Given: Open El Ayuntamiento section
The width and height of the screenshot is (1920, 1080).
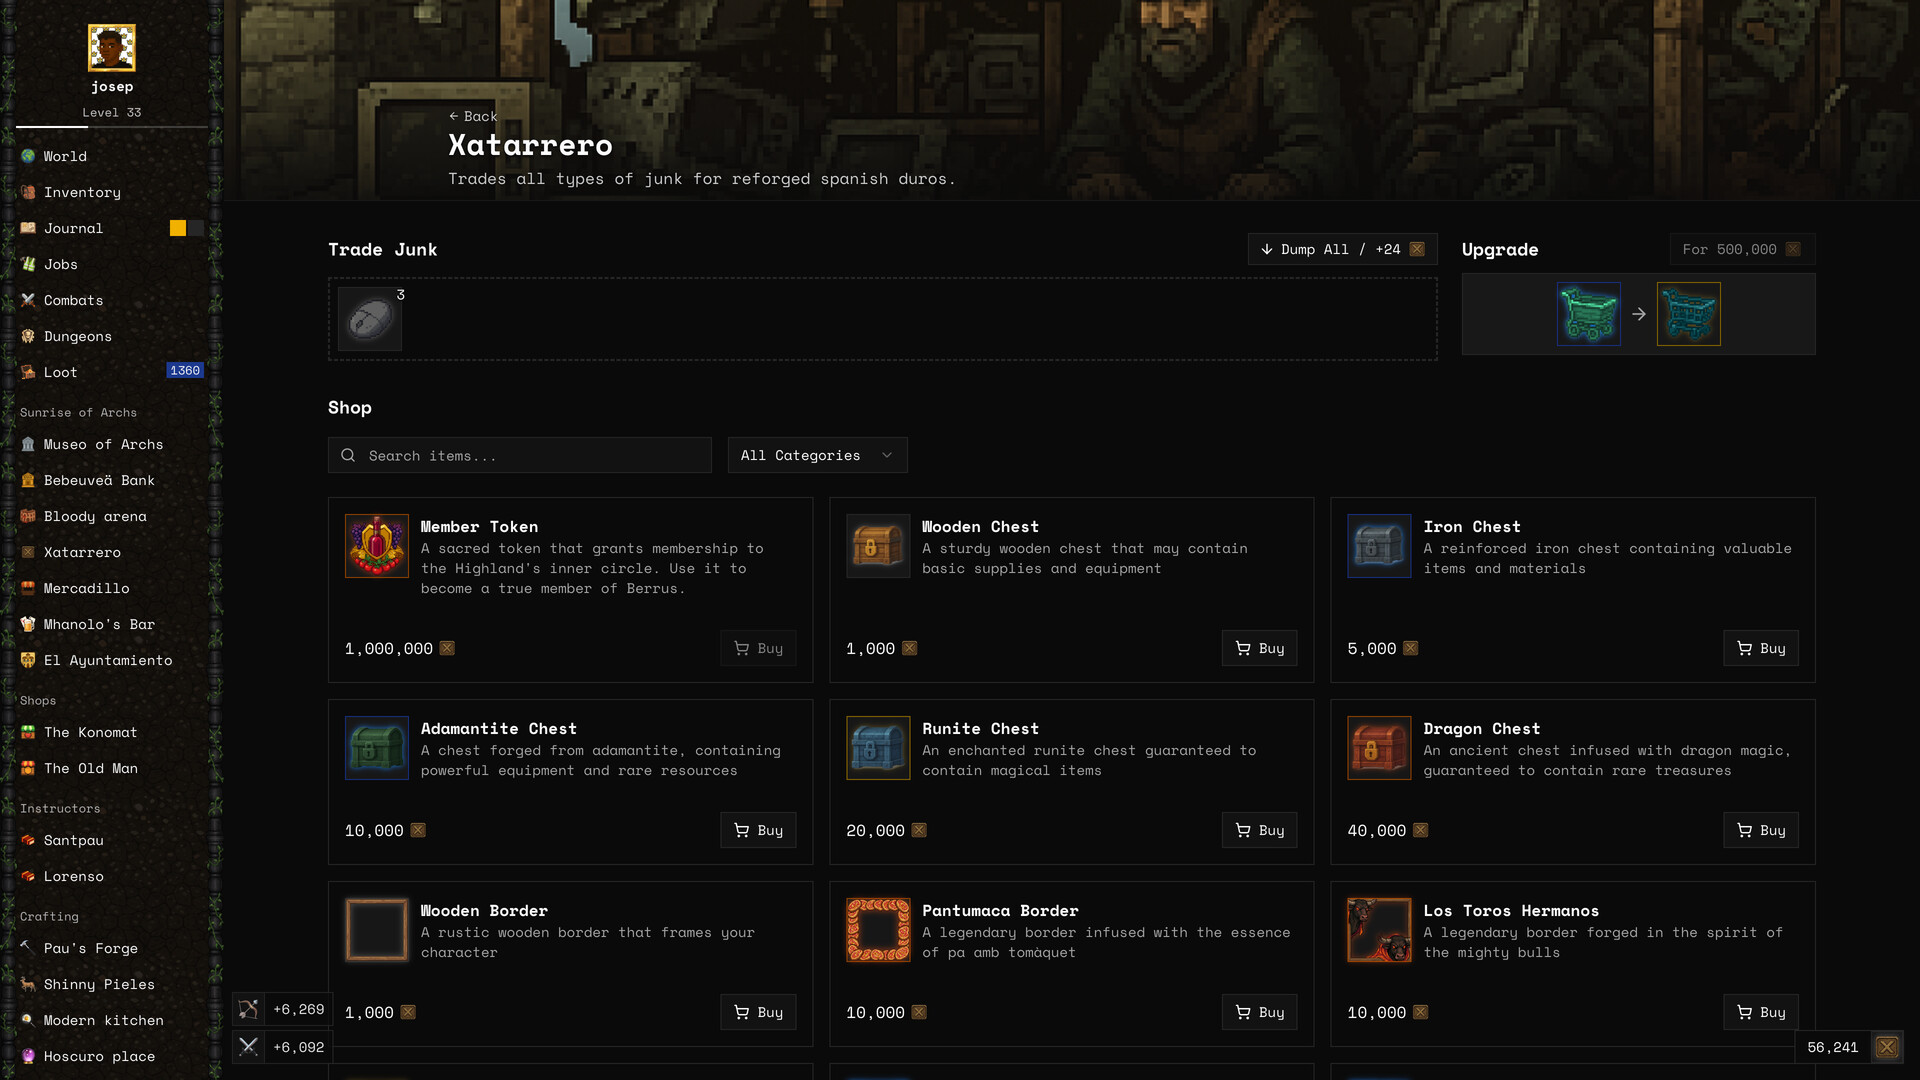Looking at the screenshot, I should tap(106, 660).
